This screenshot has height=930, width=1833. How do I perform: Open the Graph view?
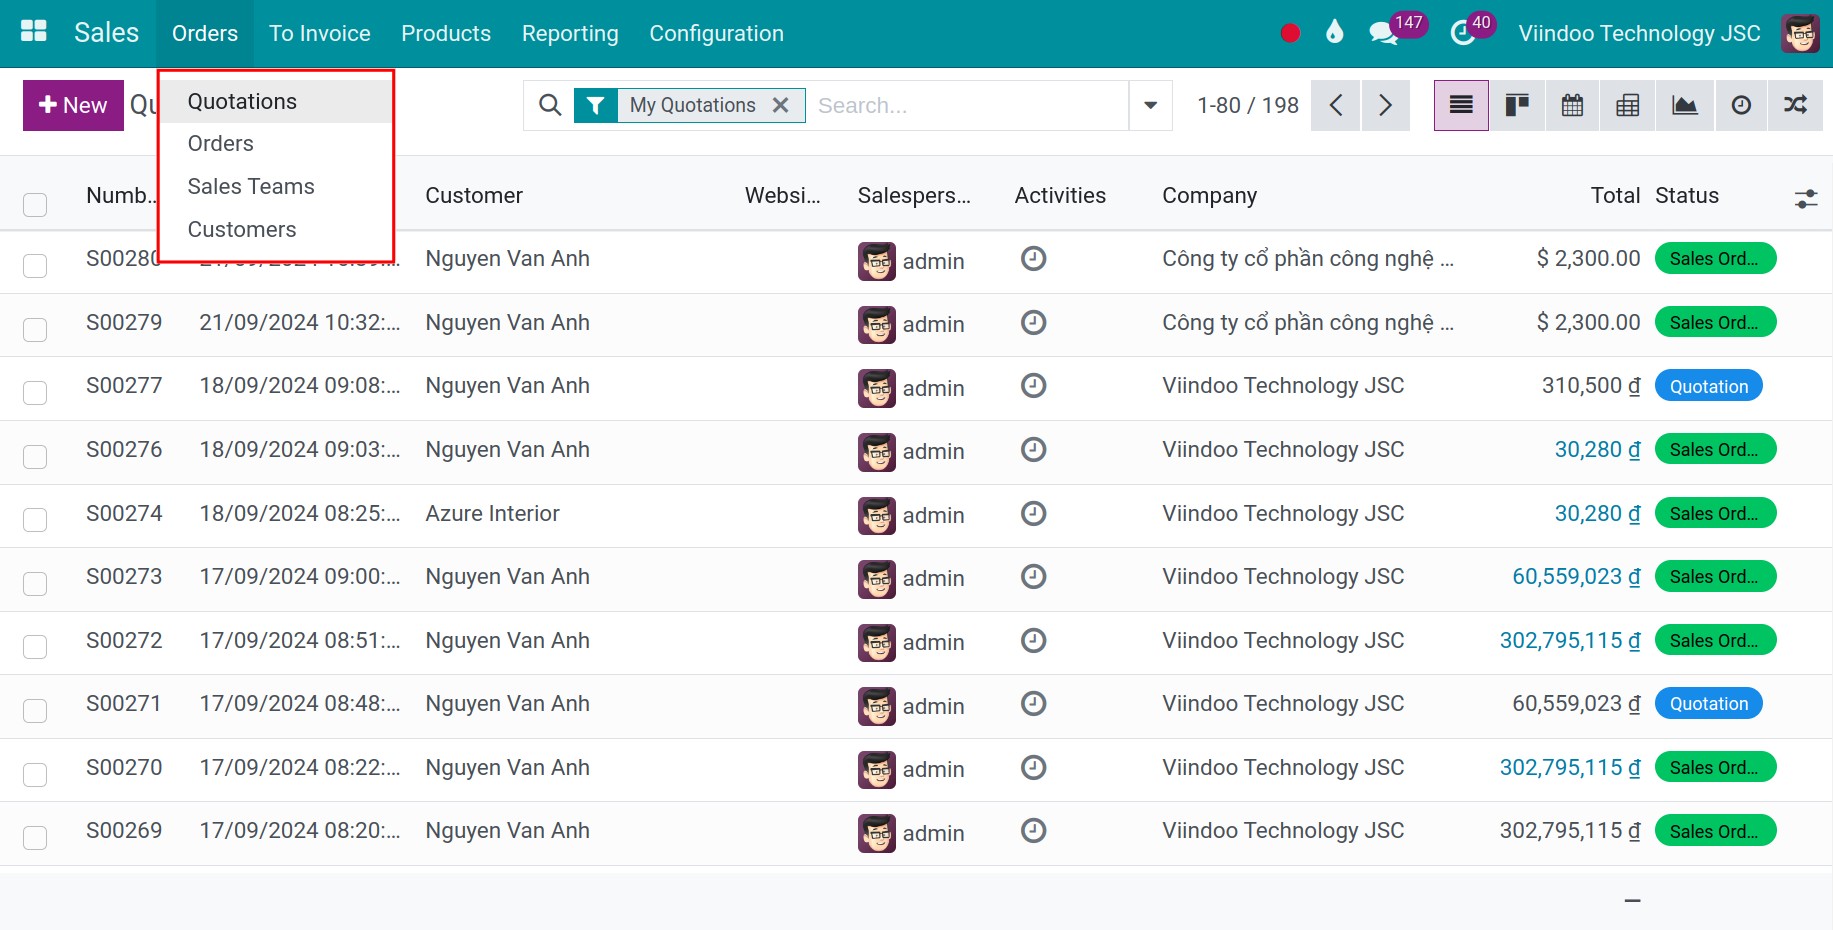click(x=1684, y=105)
